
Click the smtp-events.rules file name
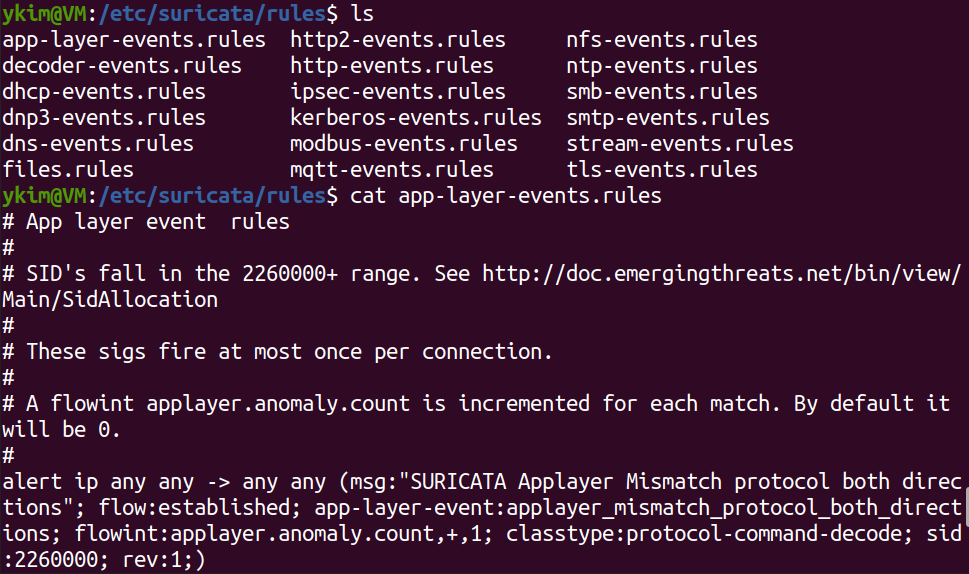(668, 118)
